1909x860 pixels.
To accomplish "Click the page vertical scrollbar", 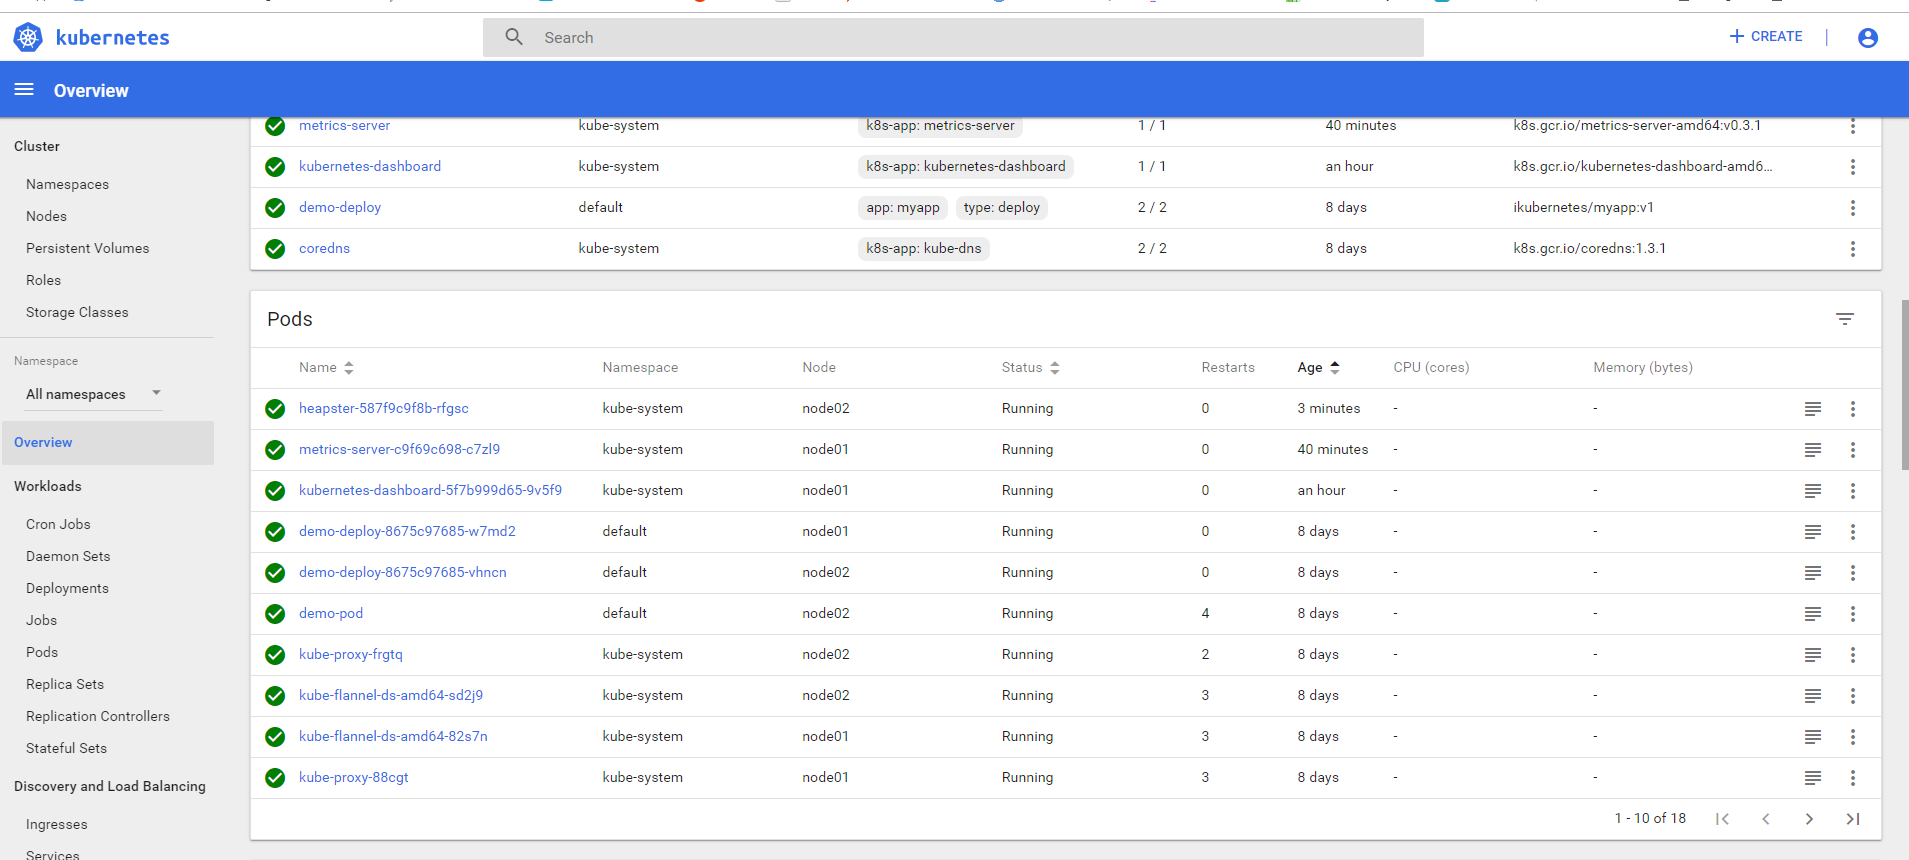I will [x=1904, y=385].
